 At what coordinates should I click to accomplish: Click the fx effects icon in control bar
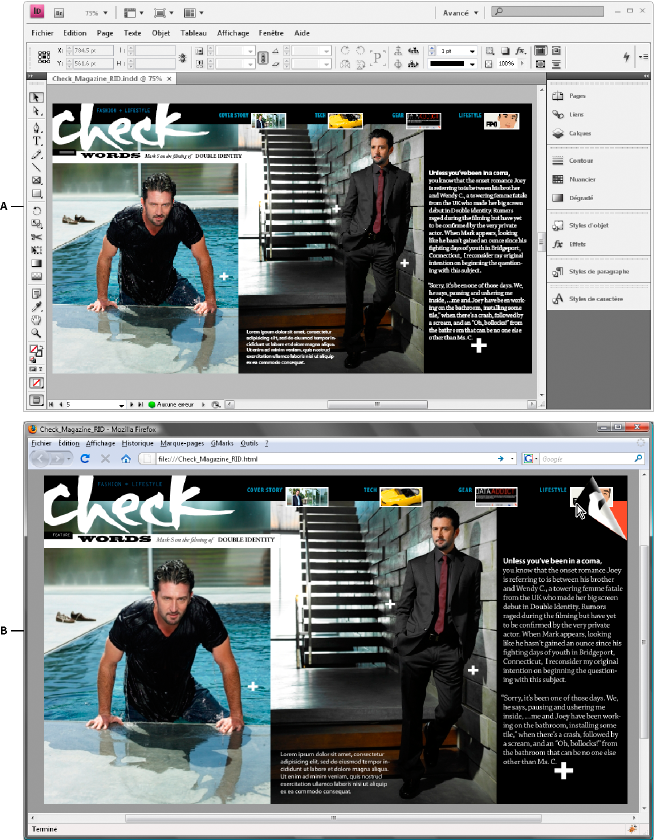coord(520,51)
